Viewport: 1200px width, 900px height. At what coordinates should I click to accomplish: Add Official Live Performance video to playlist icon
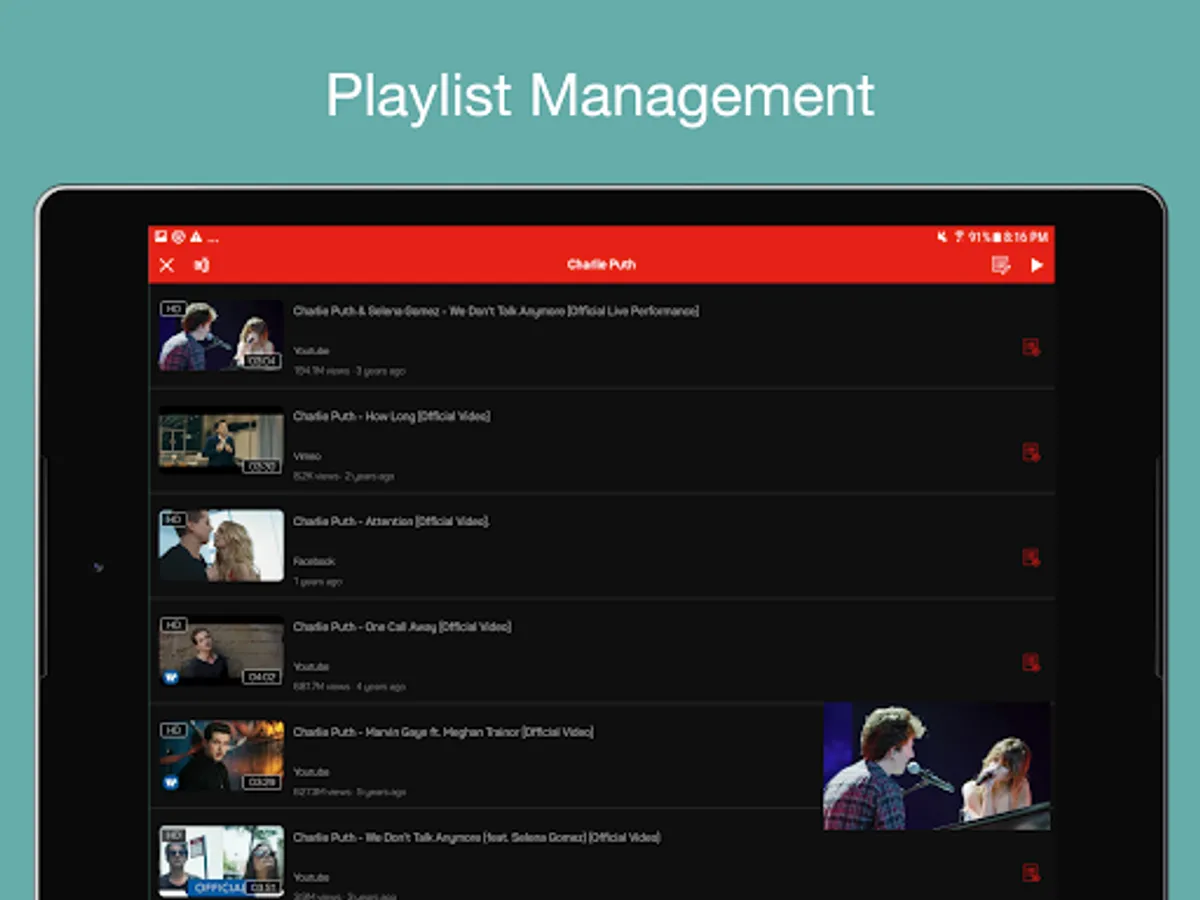(1031, 347)
